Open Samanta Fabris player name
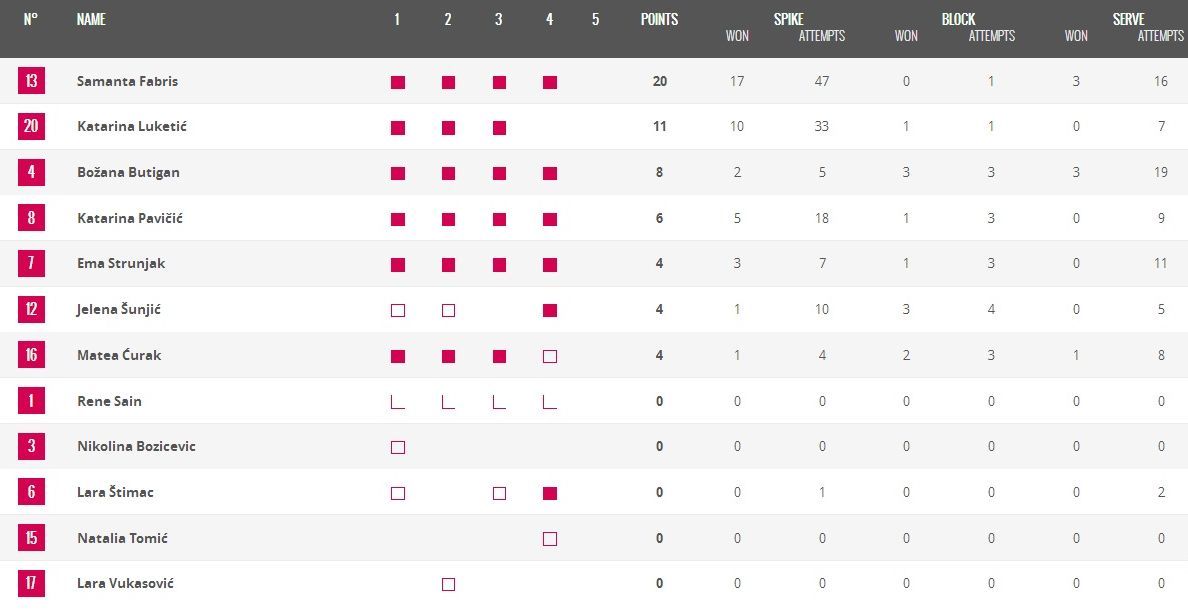The width and height of the screenshot is (1188, 612). tap(127, 81)
